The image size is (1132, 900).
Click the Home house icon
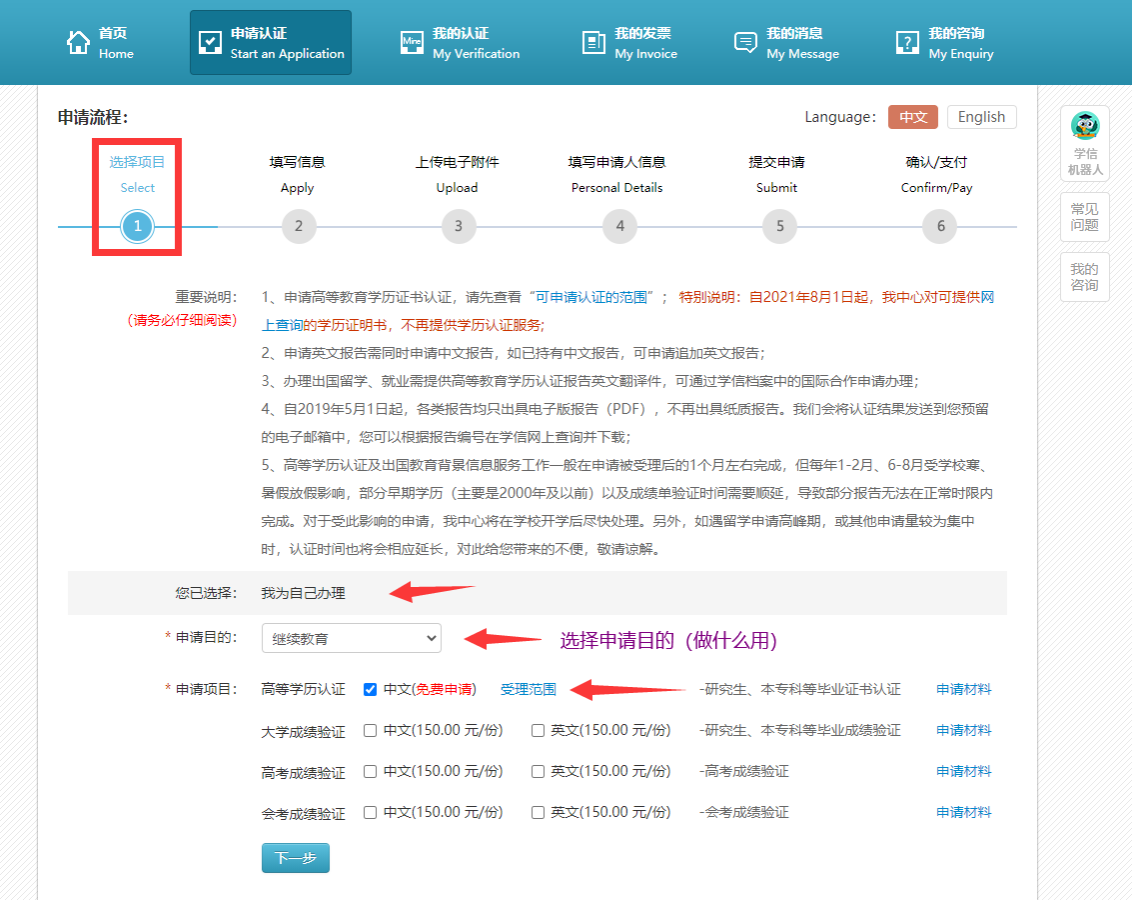(x=78, y=42)
